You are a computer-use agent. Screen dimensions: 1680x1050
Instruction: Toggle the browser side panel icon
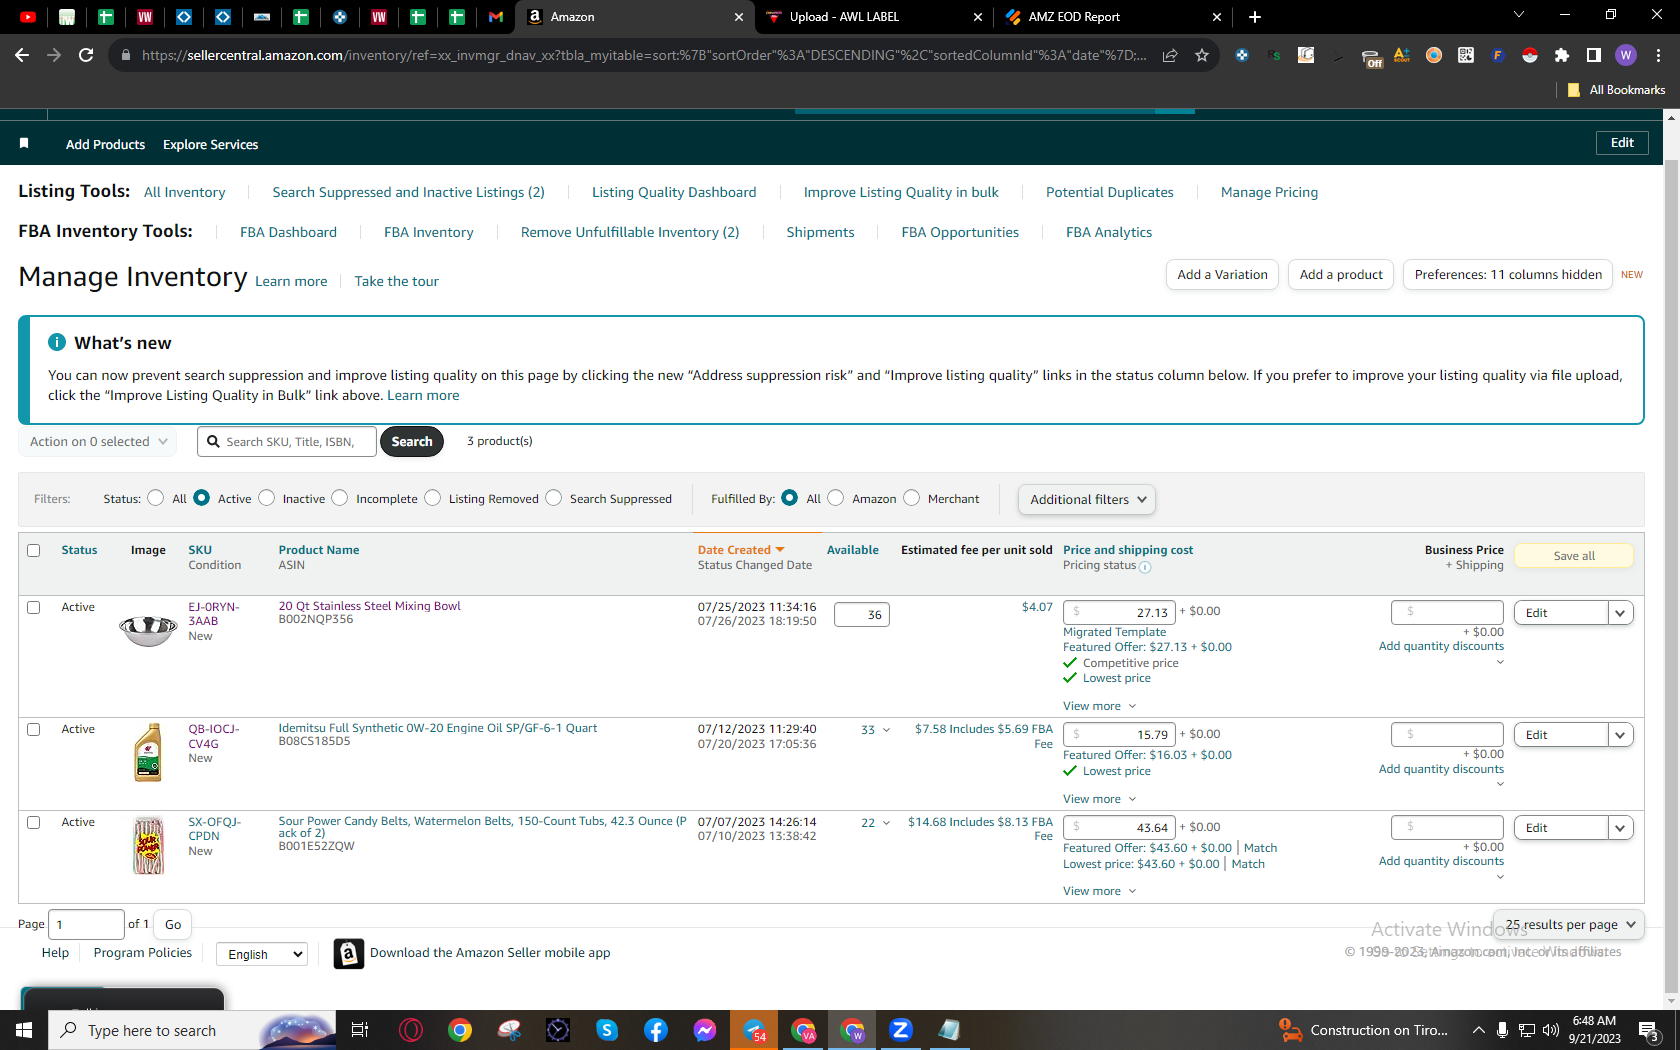1594,55
